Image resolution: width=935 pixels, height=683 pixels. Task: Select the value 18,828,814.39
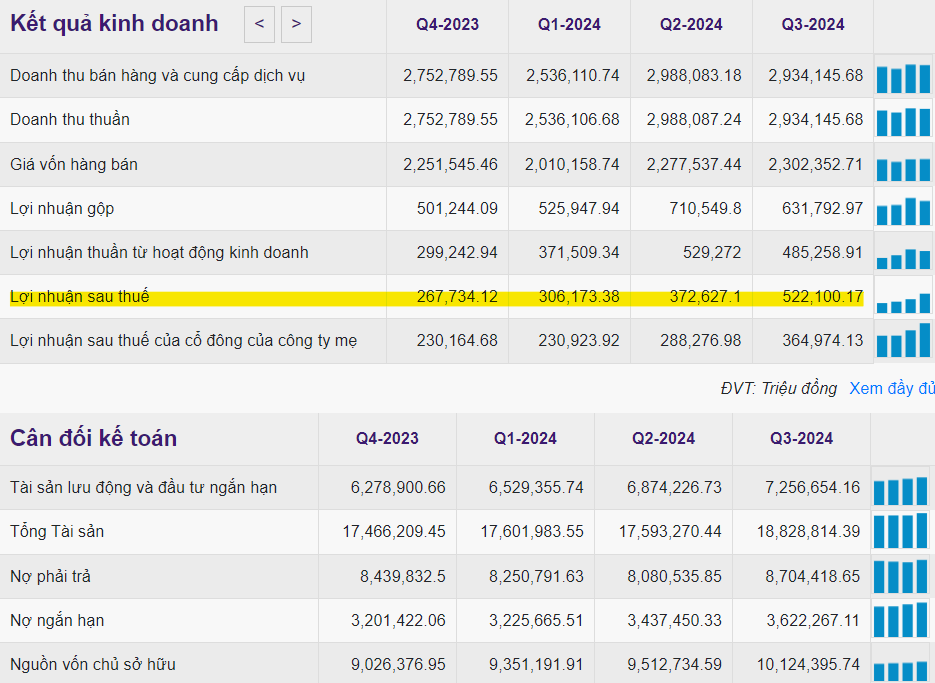(809, 531)
